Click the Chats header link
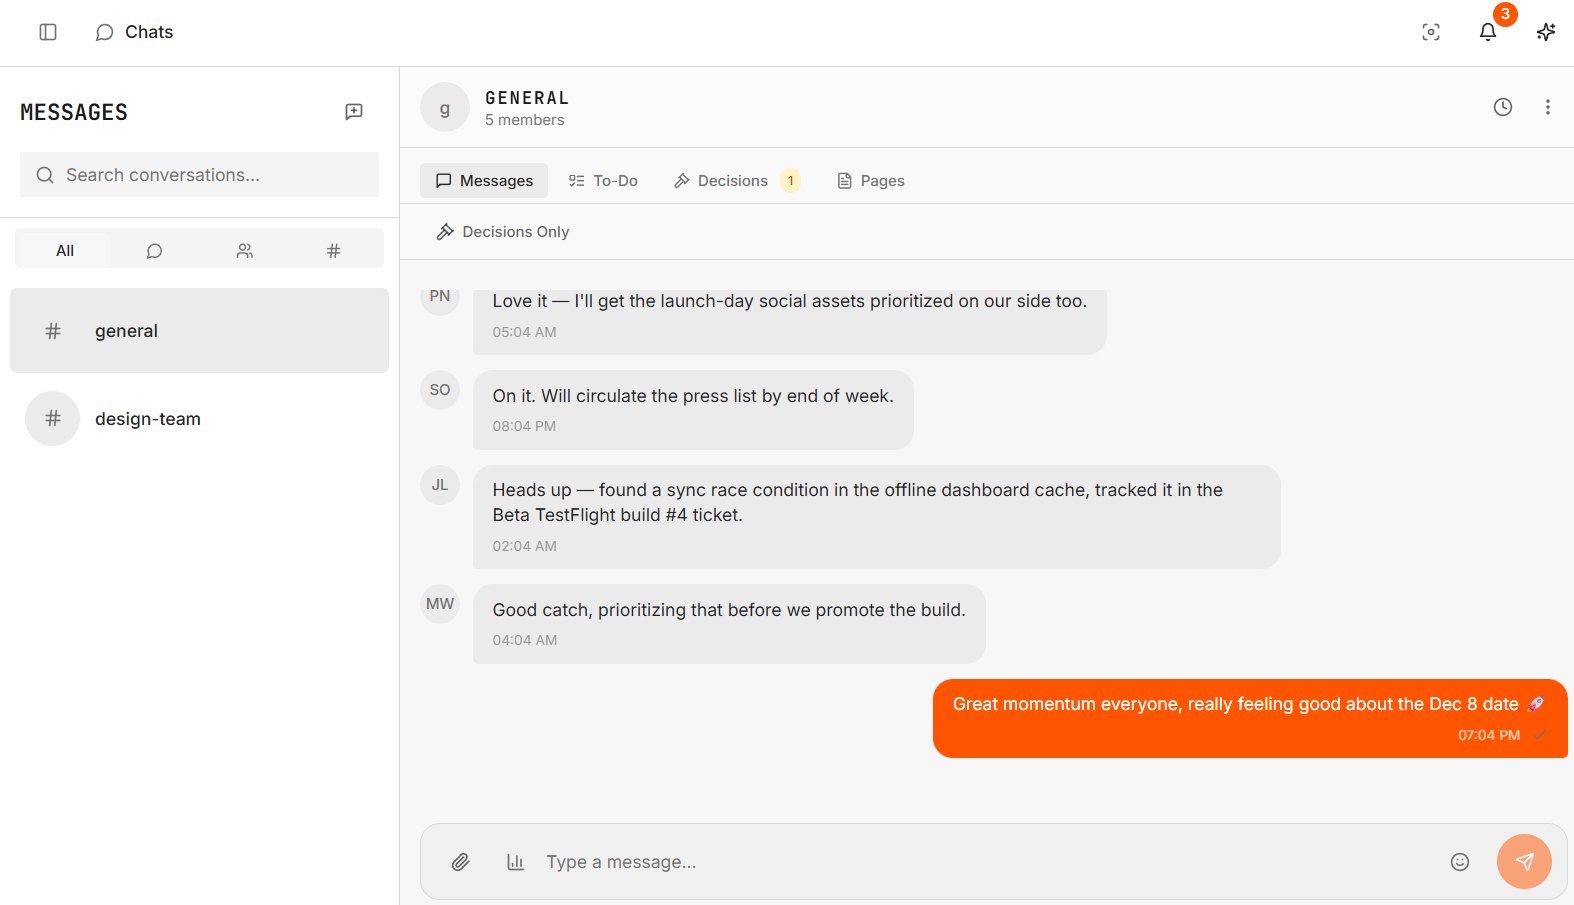 [134, 32]
